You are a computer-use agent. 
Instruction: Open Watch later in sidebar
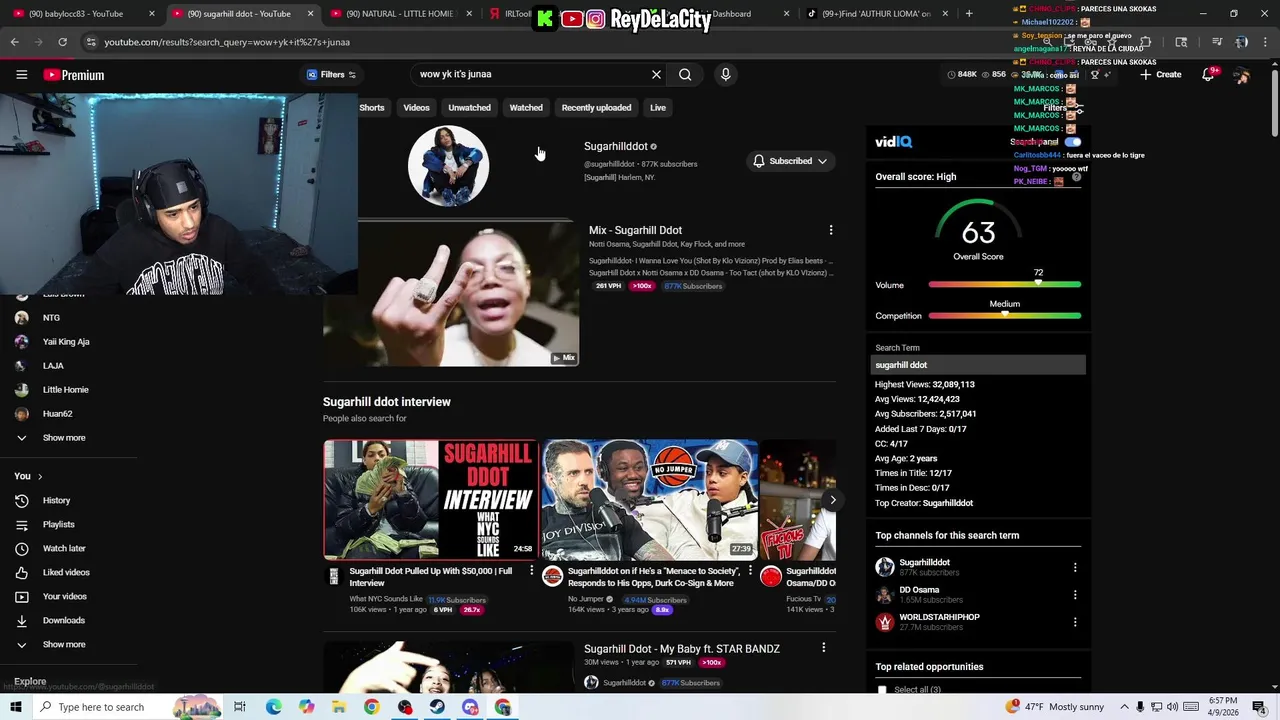pos(64,548)
